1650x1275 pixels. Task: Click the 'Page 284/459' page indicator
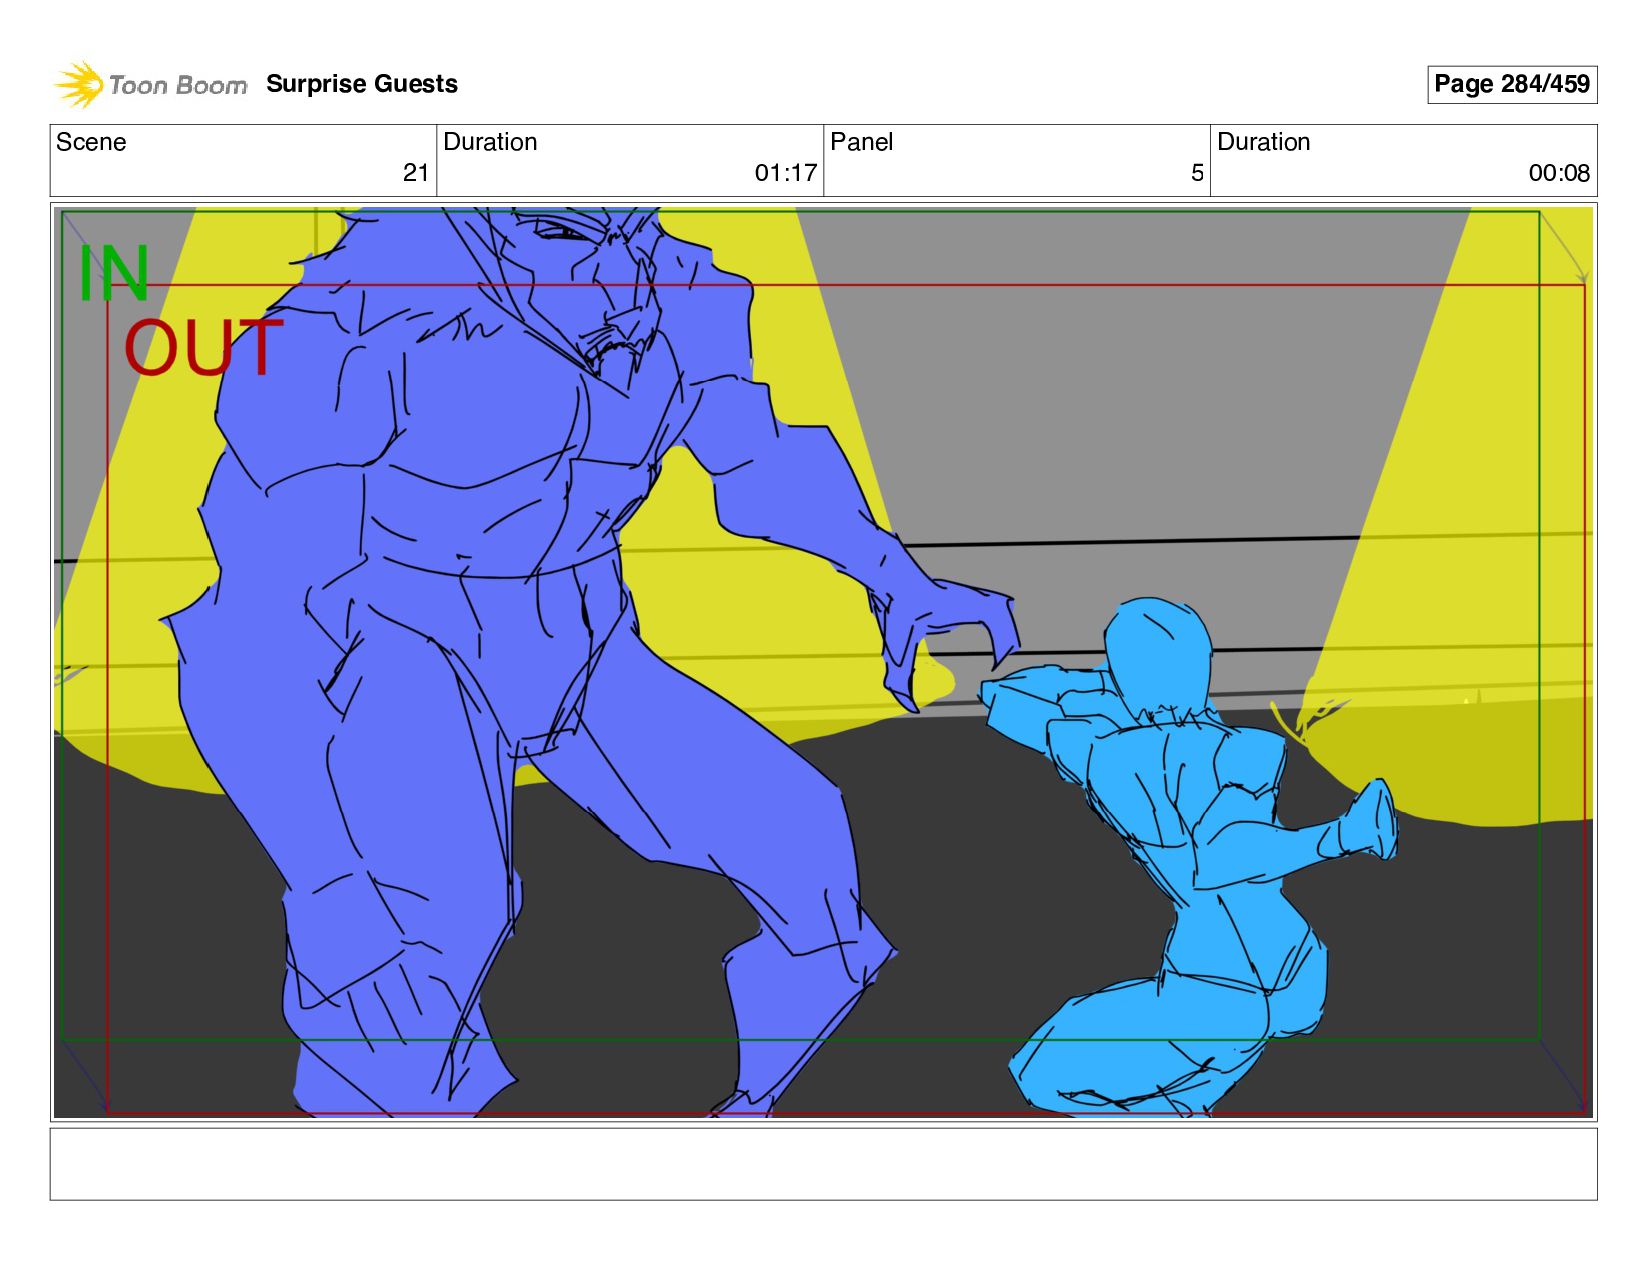click(x=1511, y=84)
